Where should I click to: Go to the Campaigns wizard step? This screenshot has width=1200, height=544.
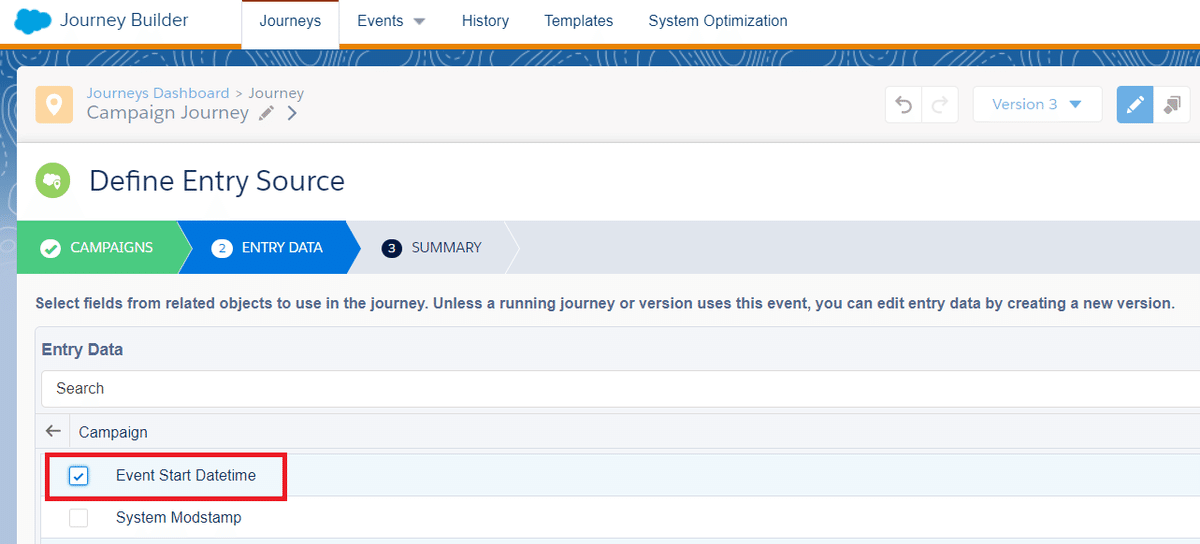pyautogui.click(x=98, y=247)
